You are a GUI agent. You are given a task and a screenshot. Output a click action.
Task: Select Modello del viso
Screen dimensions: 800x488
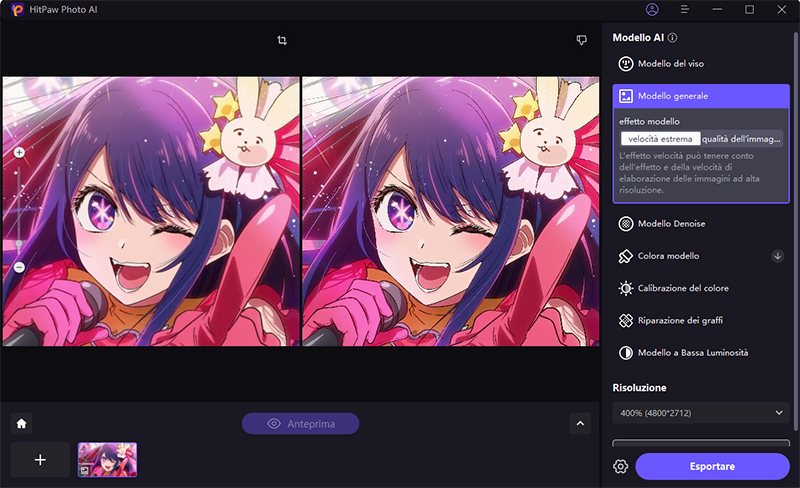tap(669, 64)
